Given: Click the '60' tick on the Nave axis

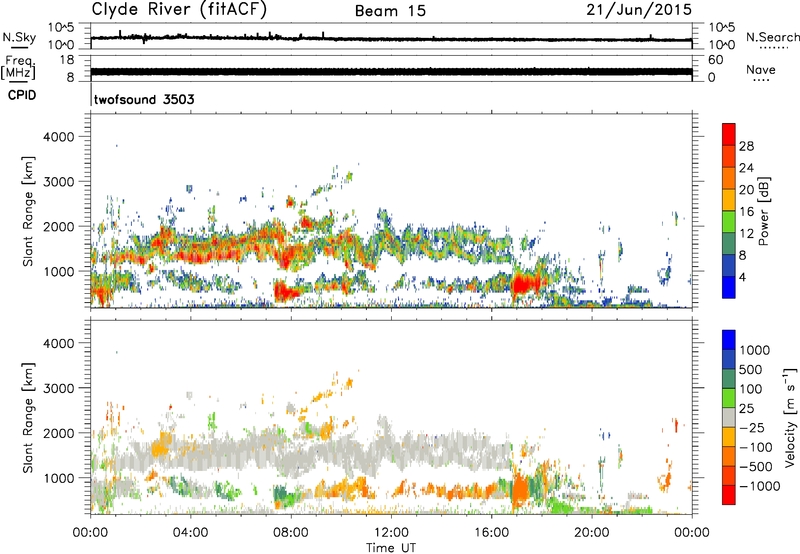Looking at the screenshot, I should (715, 60).
